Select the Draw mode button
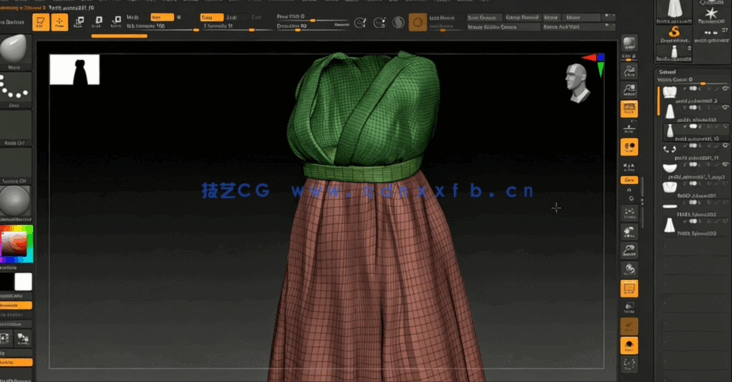Viewport: 732px width, 382px height. (x=59, y=22)
